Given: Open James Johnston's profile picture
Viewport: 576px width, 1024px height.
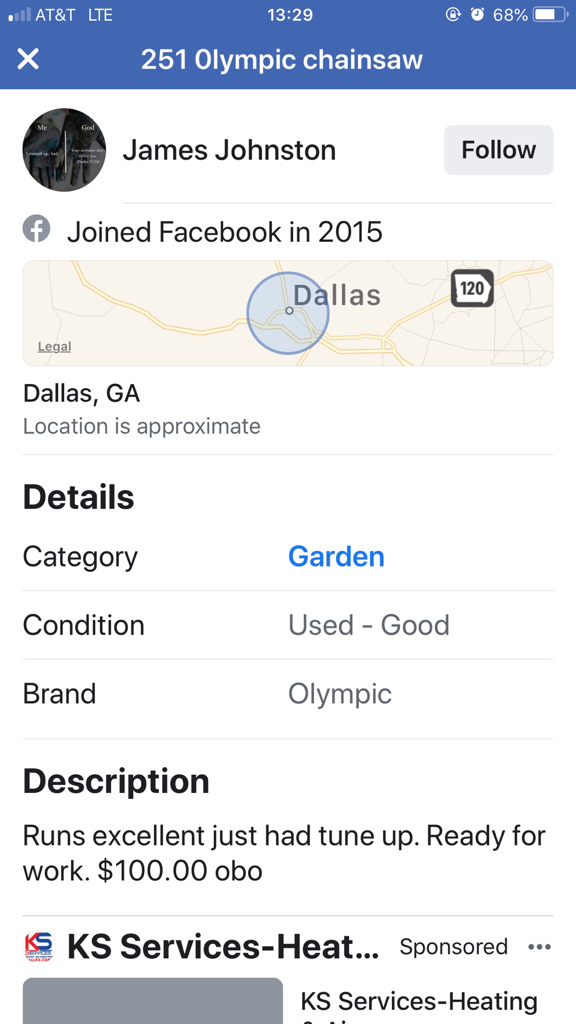Looking at the screenshot, I should tap(64, 150).
